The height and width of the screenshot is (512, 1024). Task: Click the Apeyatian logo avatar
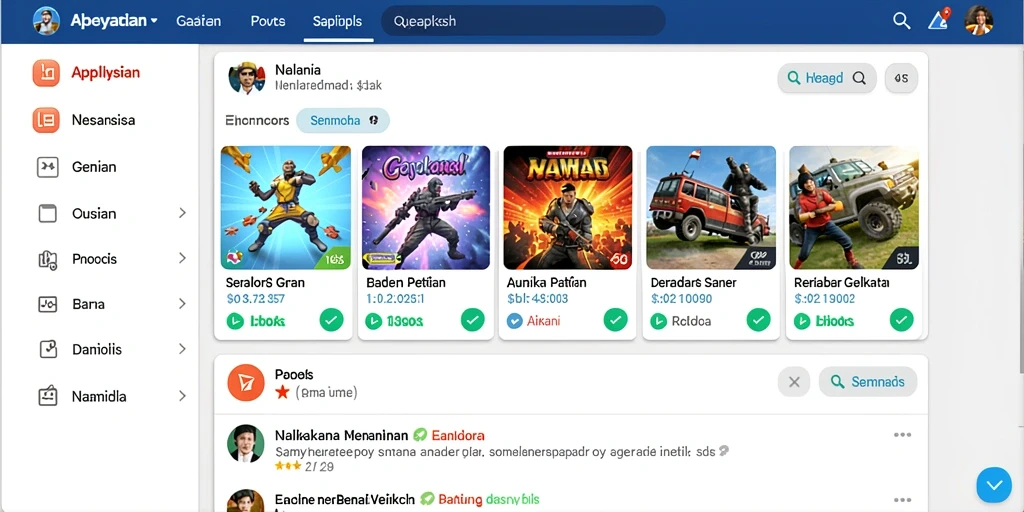(46, 21)
